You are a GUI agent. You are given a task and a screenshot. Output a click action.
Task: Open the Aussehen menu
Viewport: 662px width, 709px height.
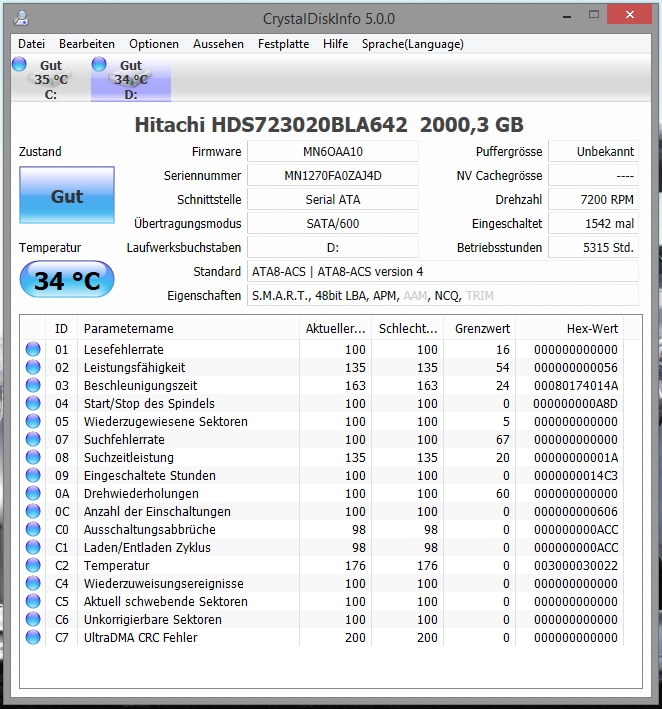pos(218,44)
